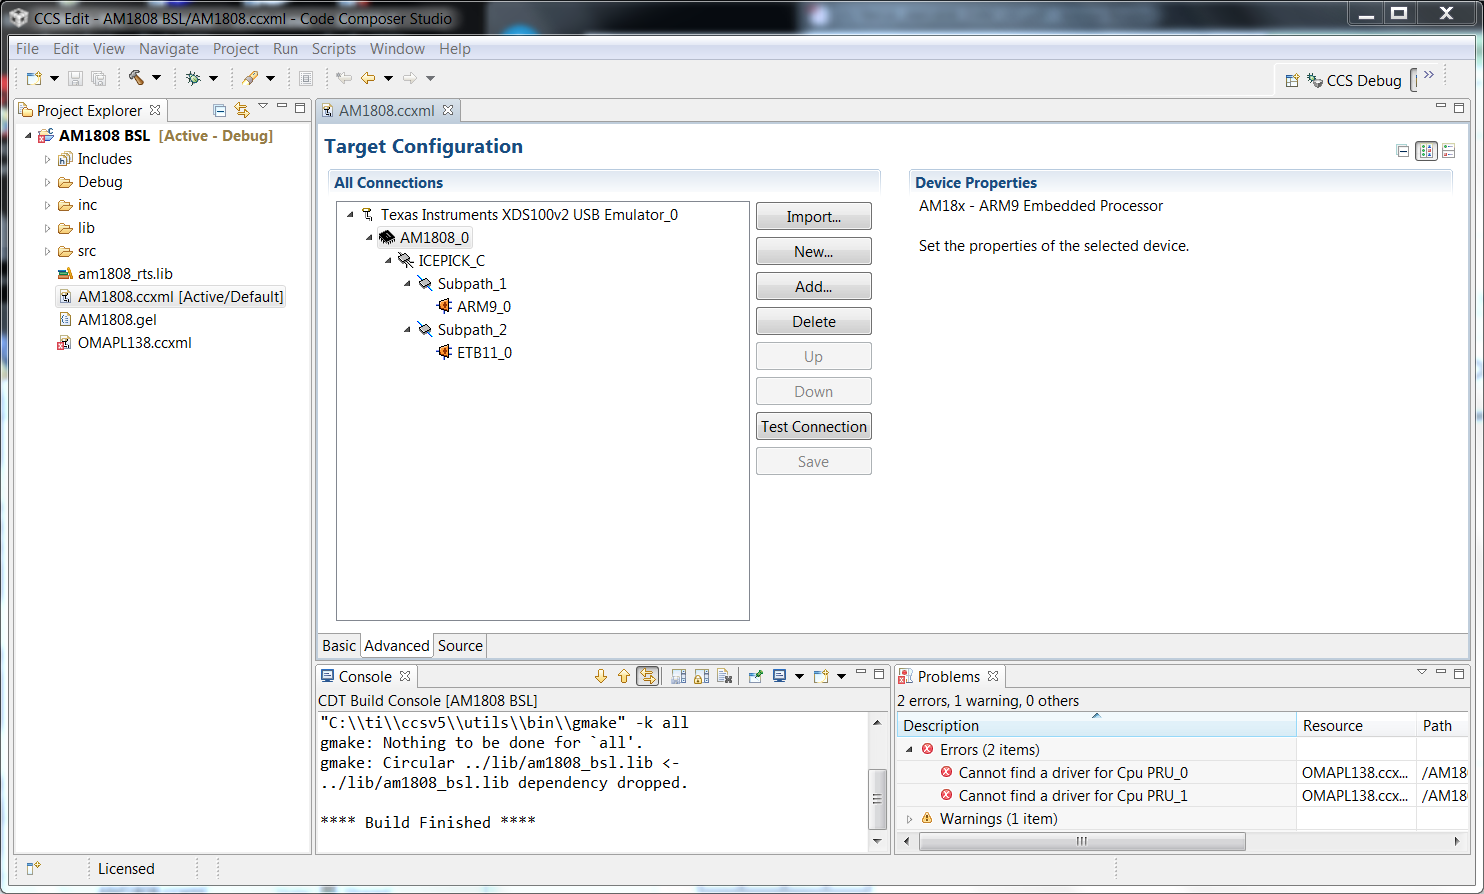The height and width of the screenshot is (894, 1484).
Task: Expand the Debug folder in Project Explorer
Action: tap(47, 182)
